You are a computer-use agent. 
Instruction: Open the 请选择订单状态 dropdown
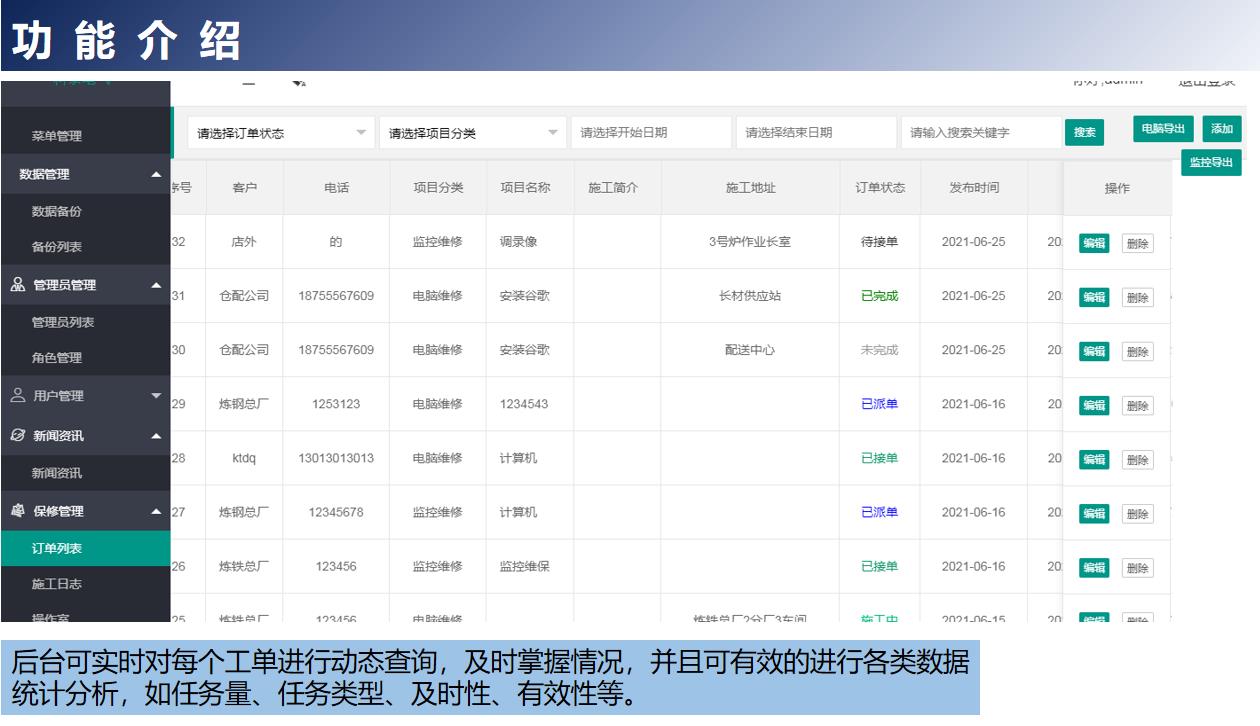tap(279, 133)
